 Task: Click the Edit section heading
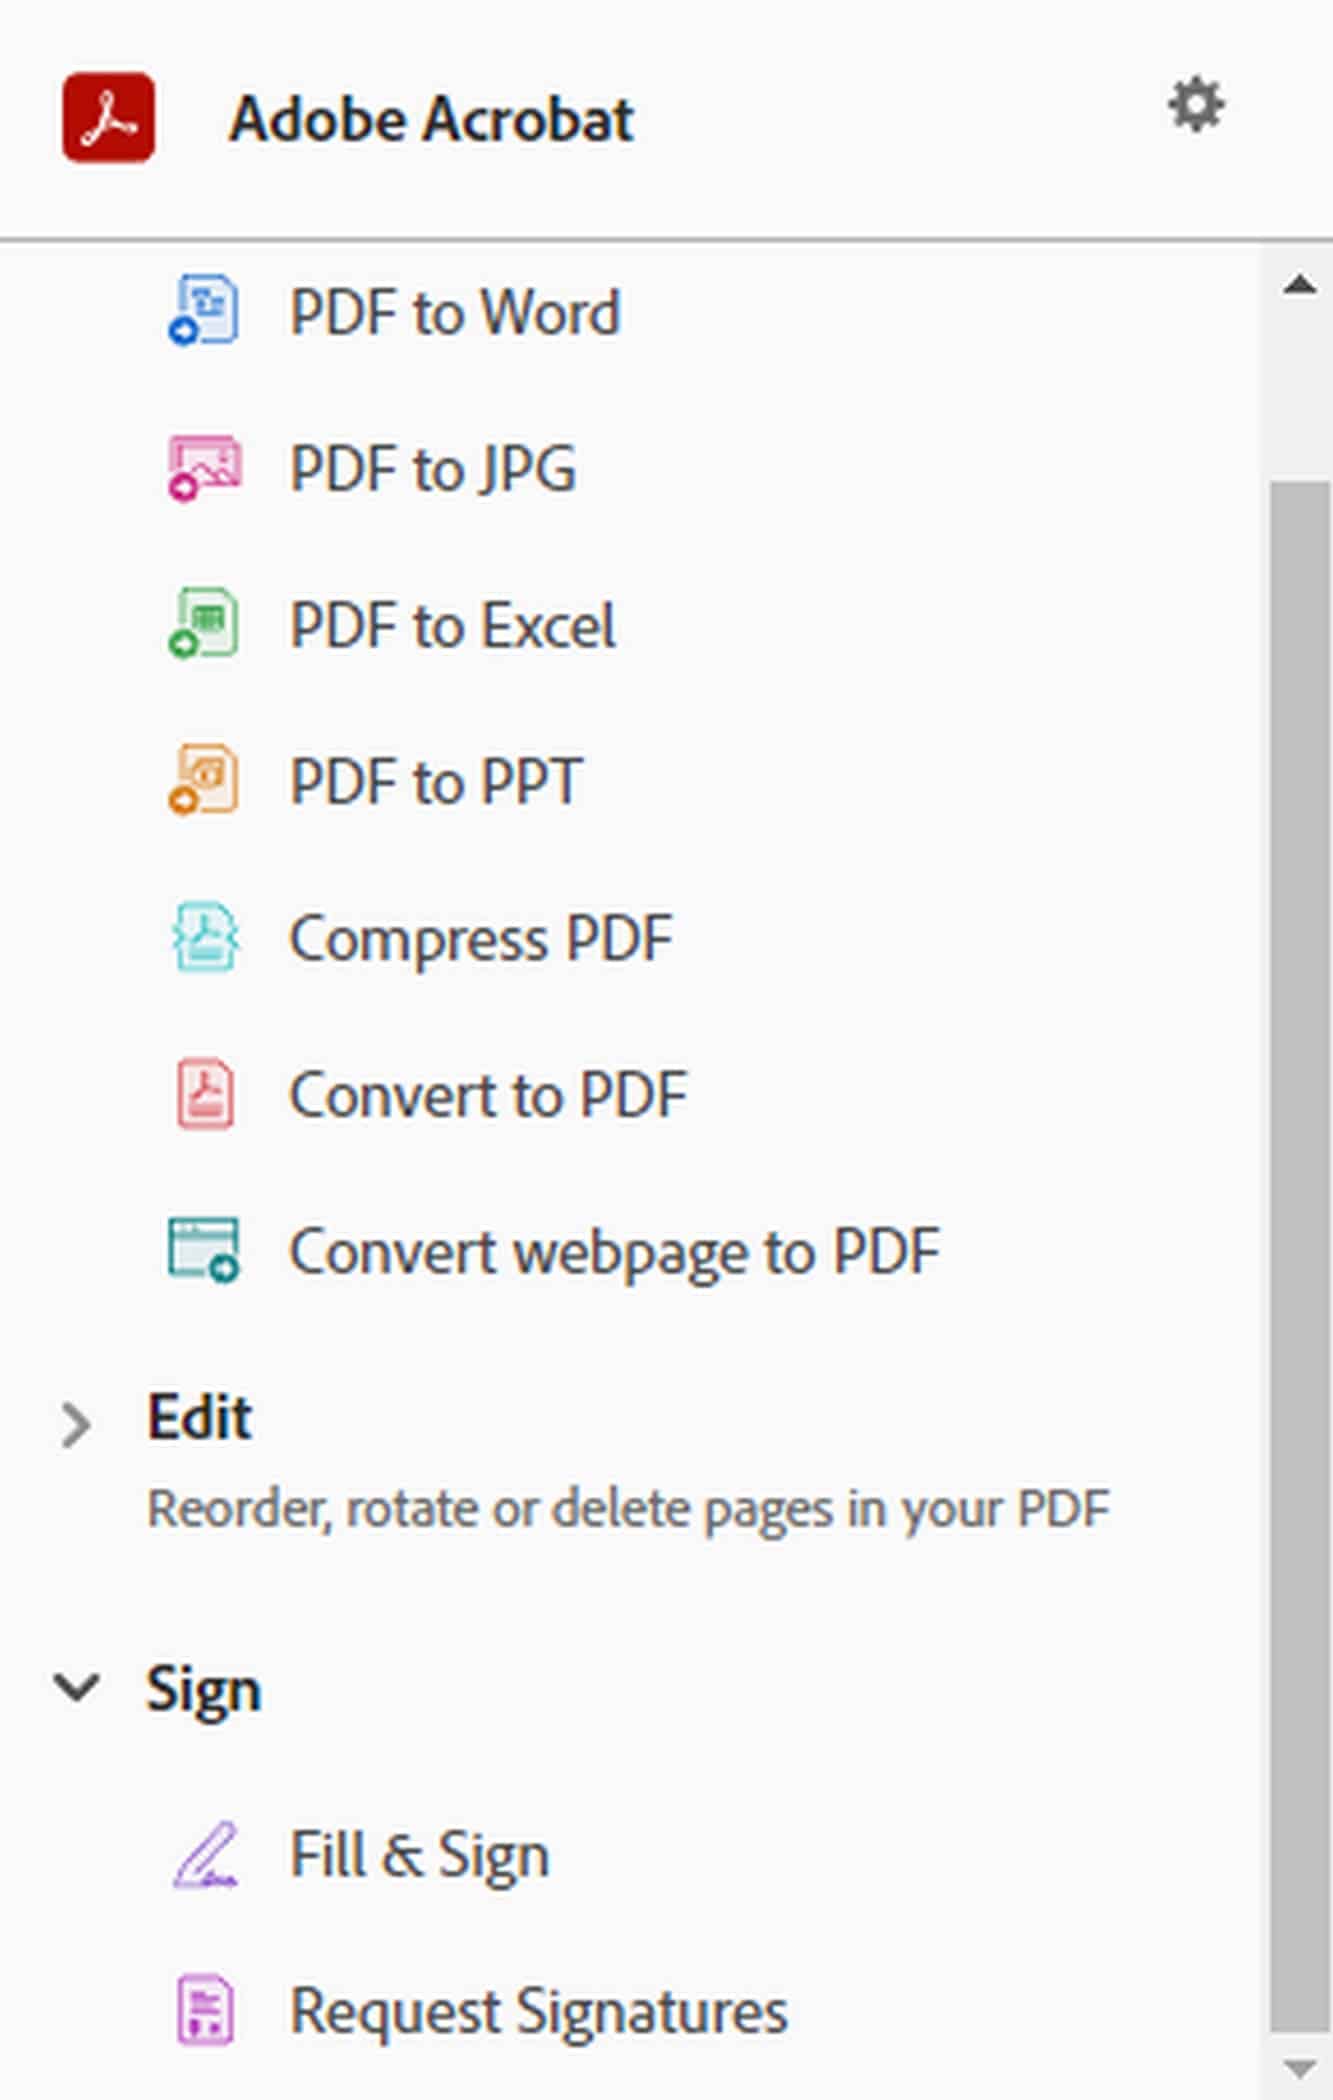pyautogui.click(x=199, y=1417)
